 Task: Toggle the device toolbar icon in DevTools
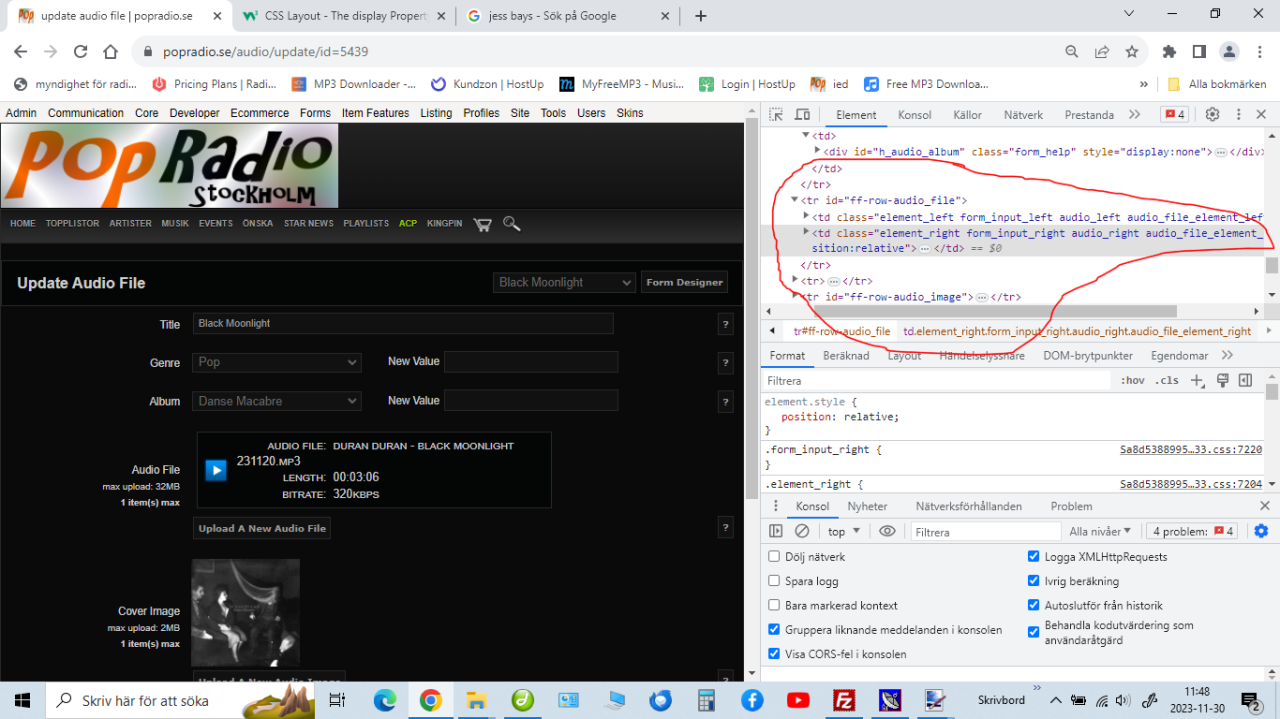coord(802,115)
